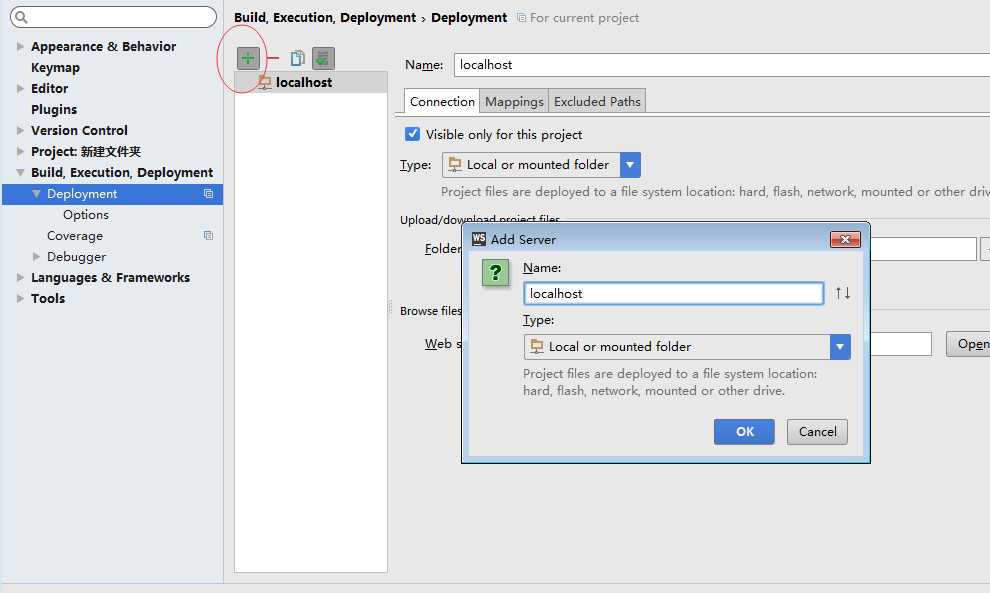
Task: Click the copy server configuration icon
Action: [x=297, y=58]
